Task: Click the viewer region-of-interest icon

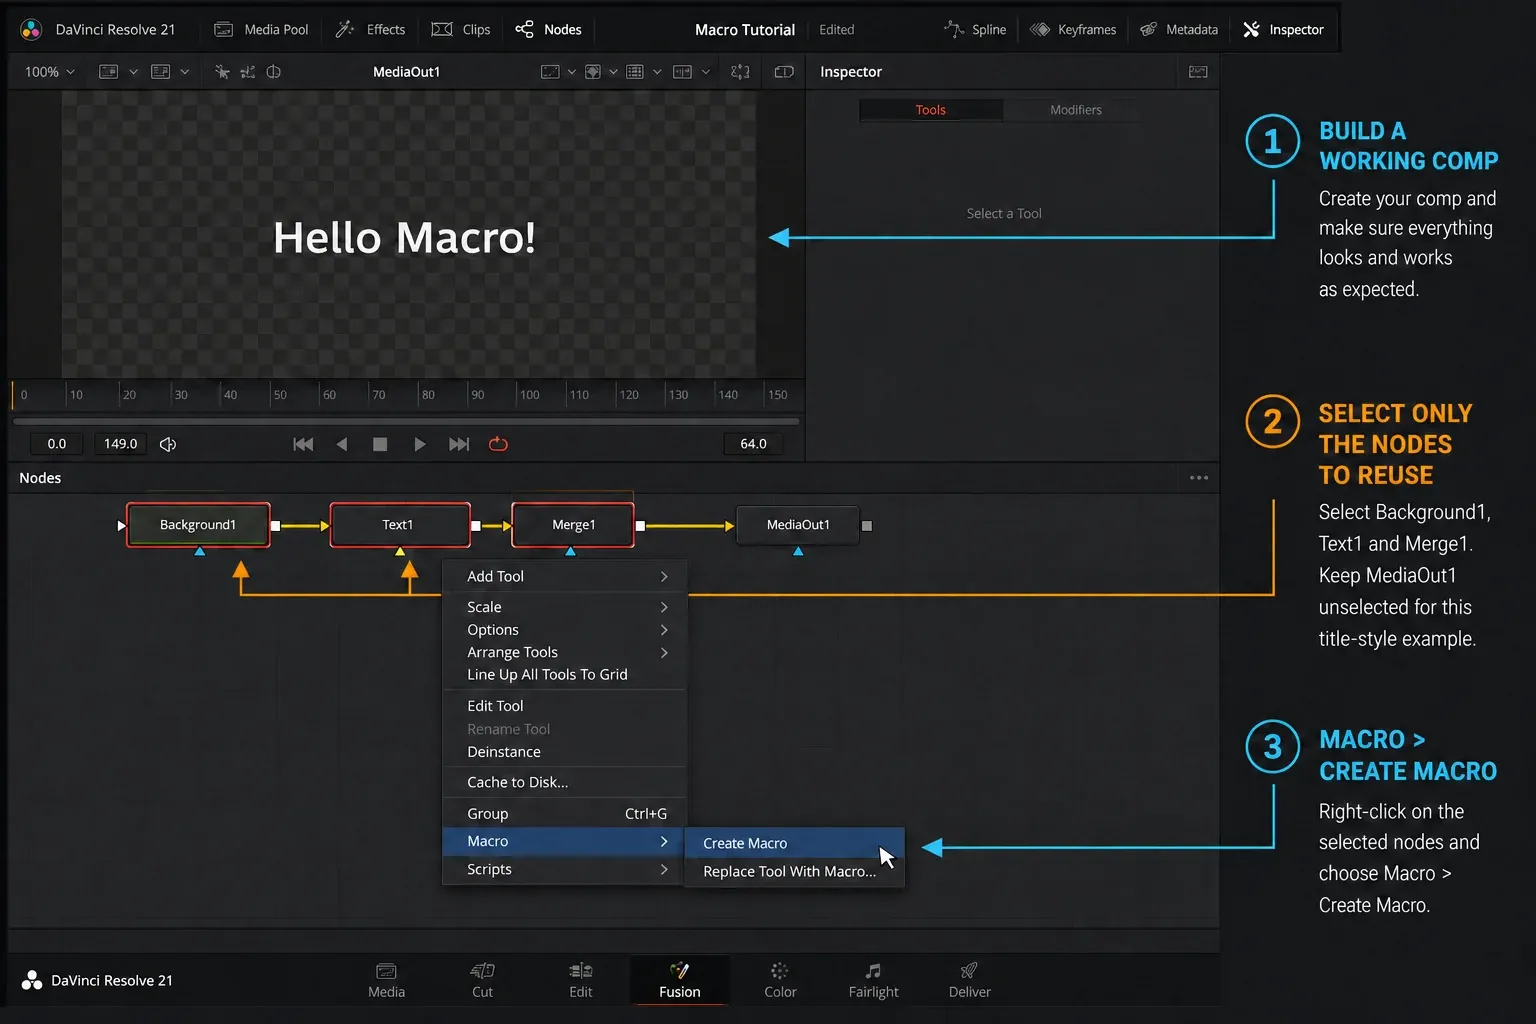Action: click(550, 72)
